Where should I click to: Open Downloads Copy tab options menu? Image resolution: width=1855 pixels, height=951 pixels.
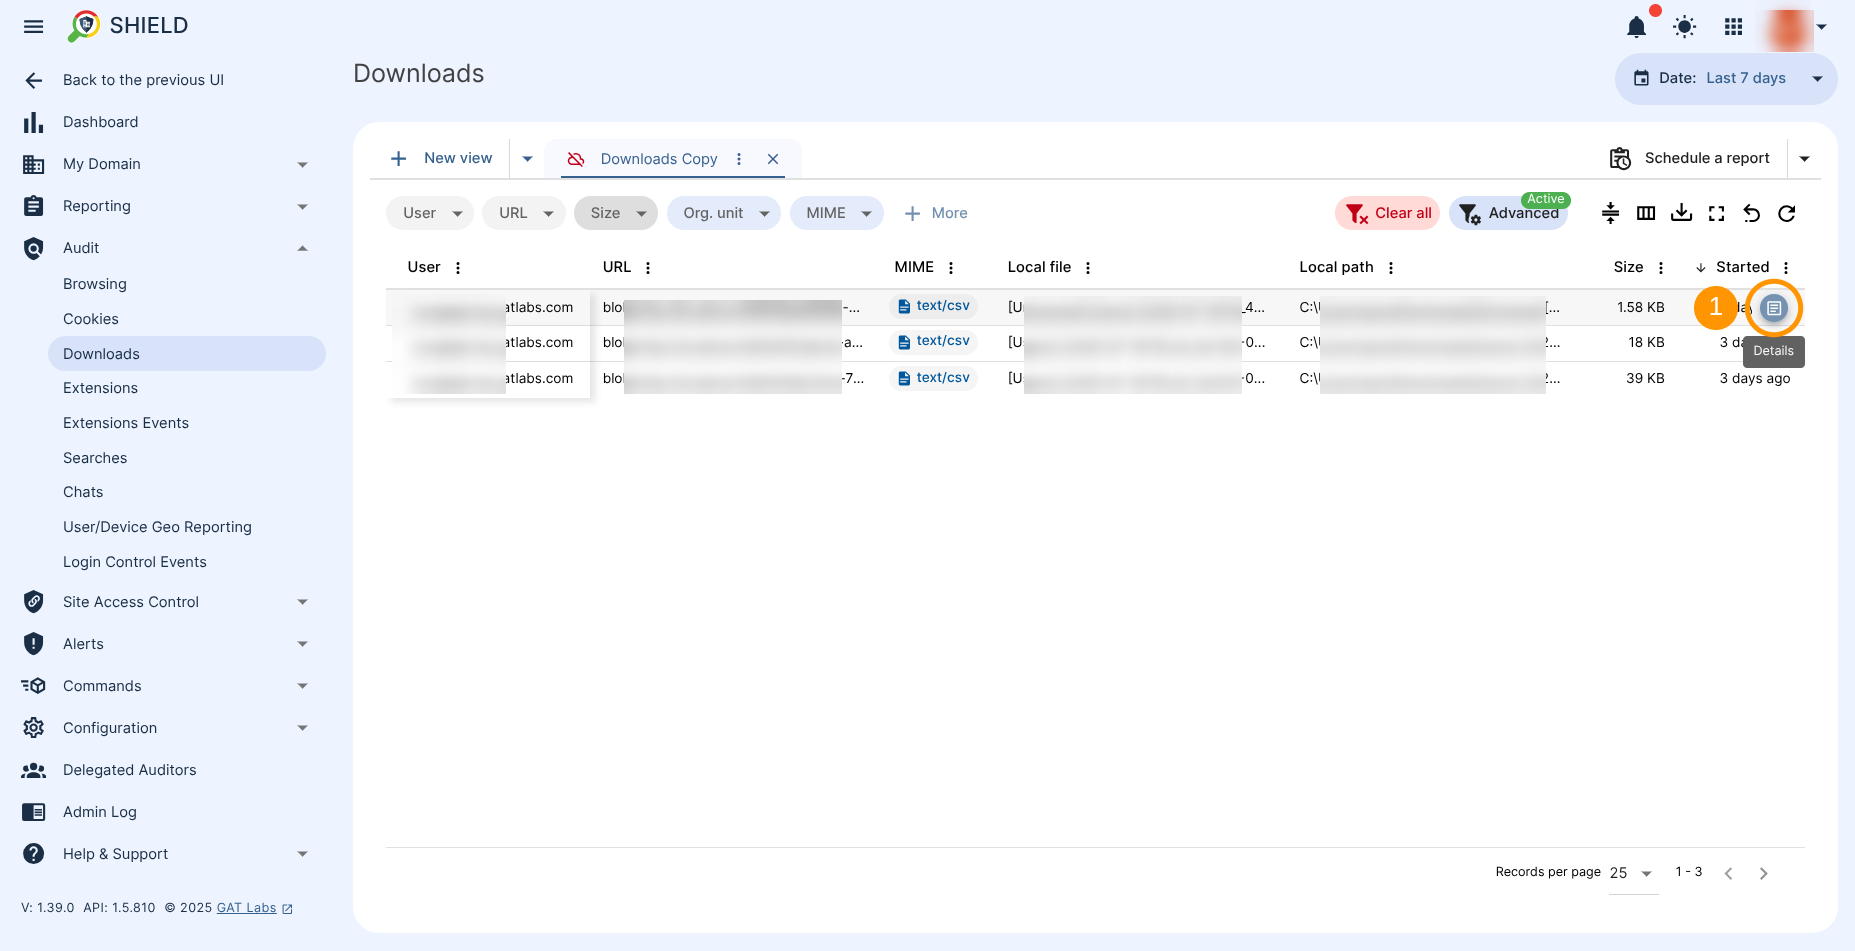click(x=739, y=159)
